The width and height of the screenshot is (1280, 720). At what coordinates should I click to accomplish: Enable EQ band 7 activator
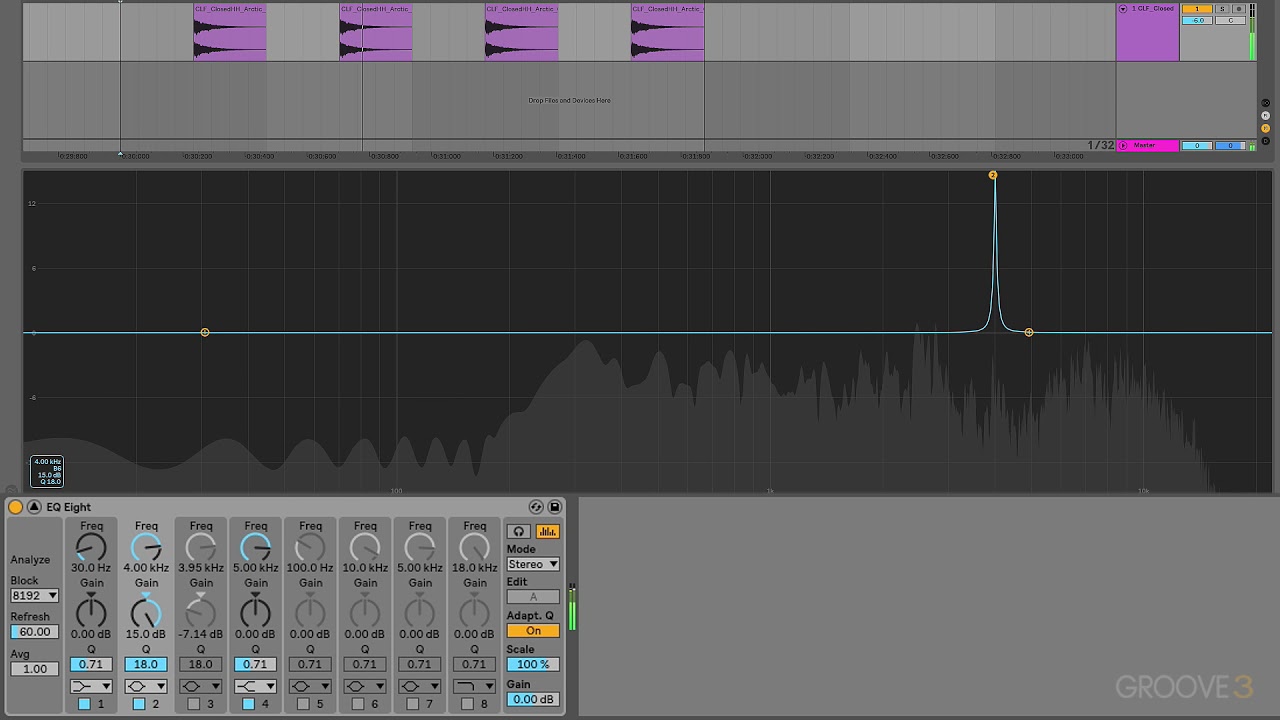coord(413,704)
